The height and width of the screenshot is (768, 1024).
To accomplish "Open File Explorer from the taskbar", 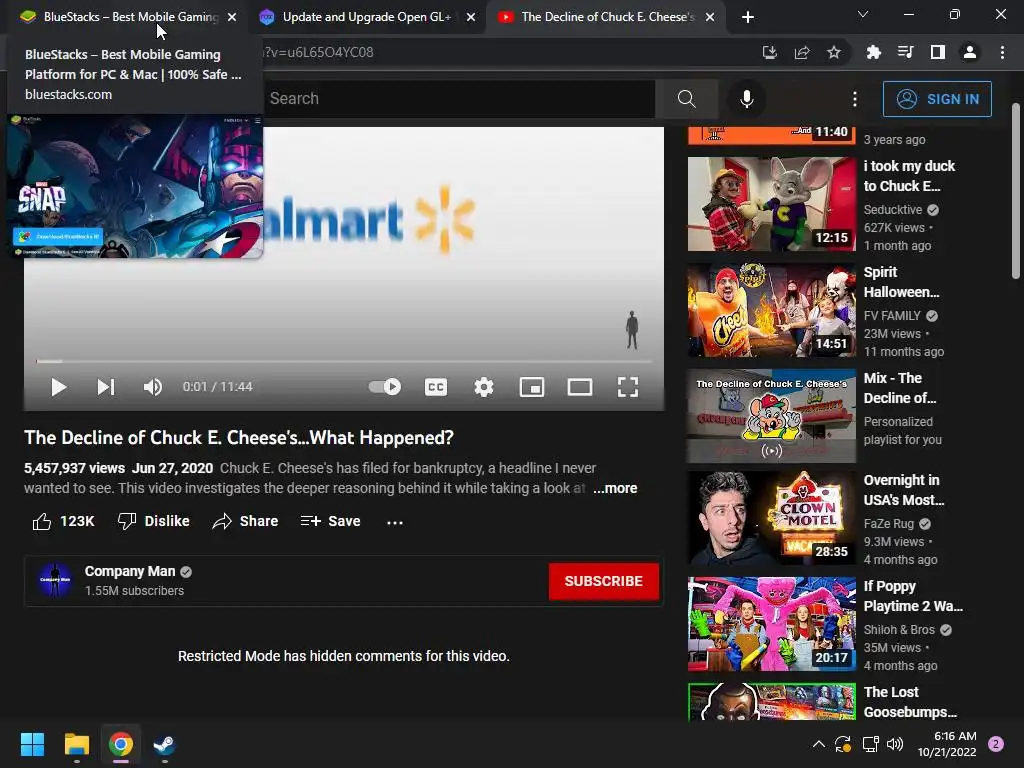I will tap(76, 744).
